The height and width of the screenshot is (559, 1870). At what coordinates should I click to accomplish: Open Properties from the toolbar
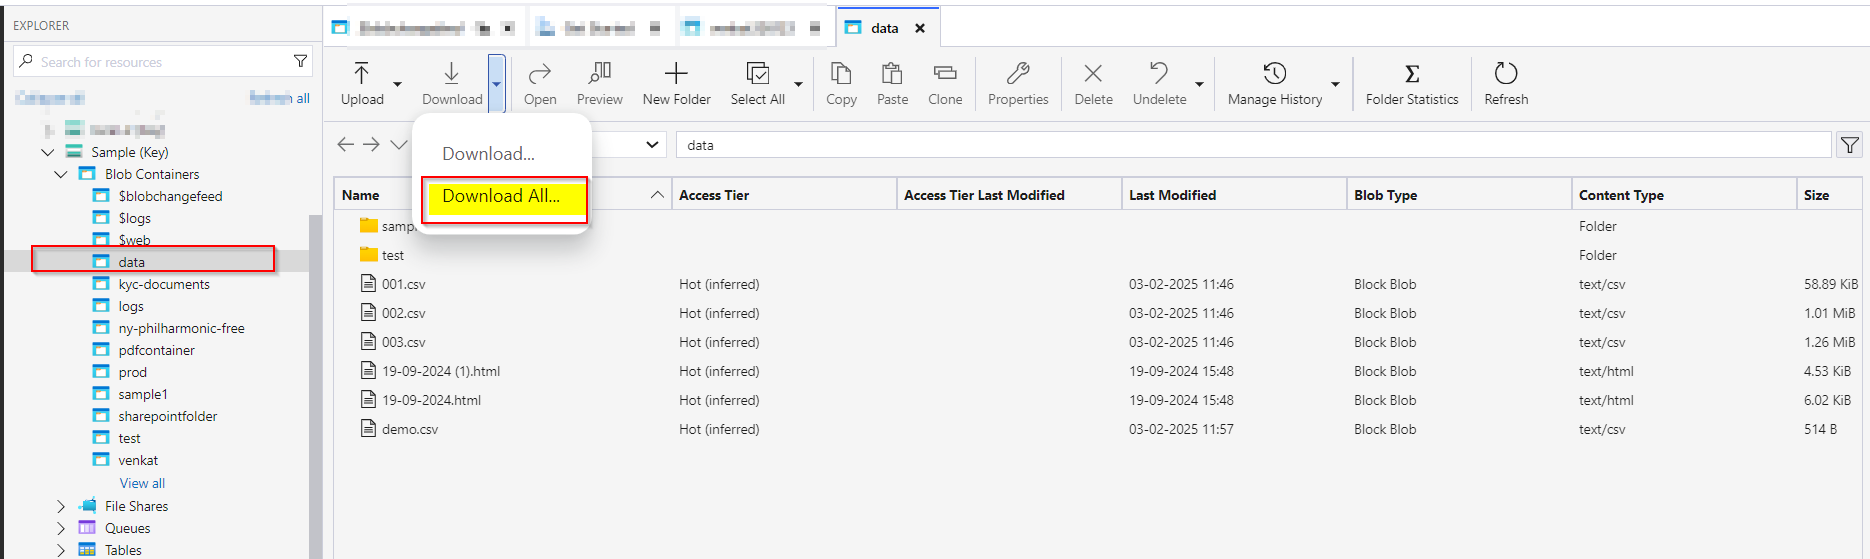tap(1018, 83)
